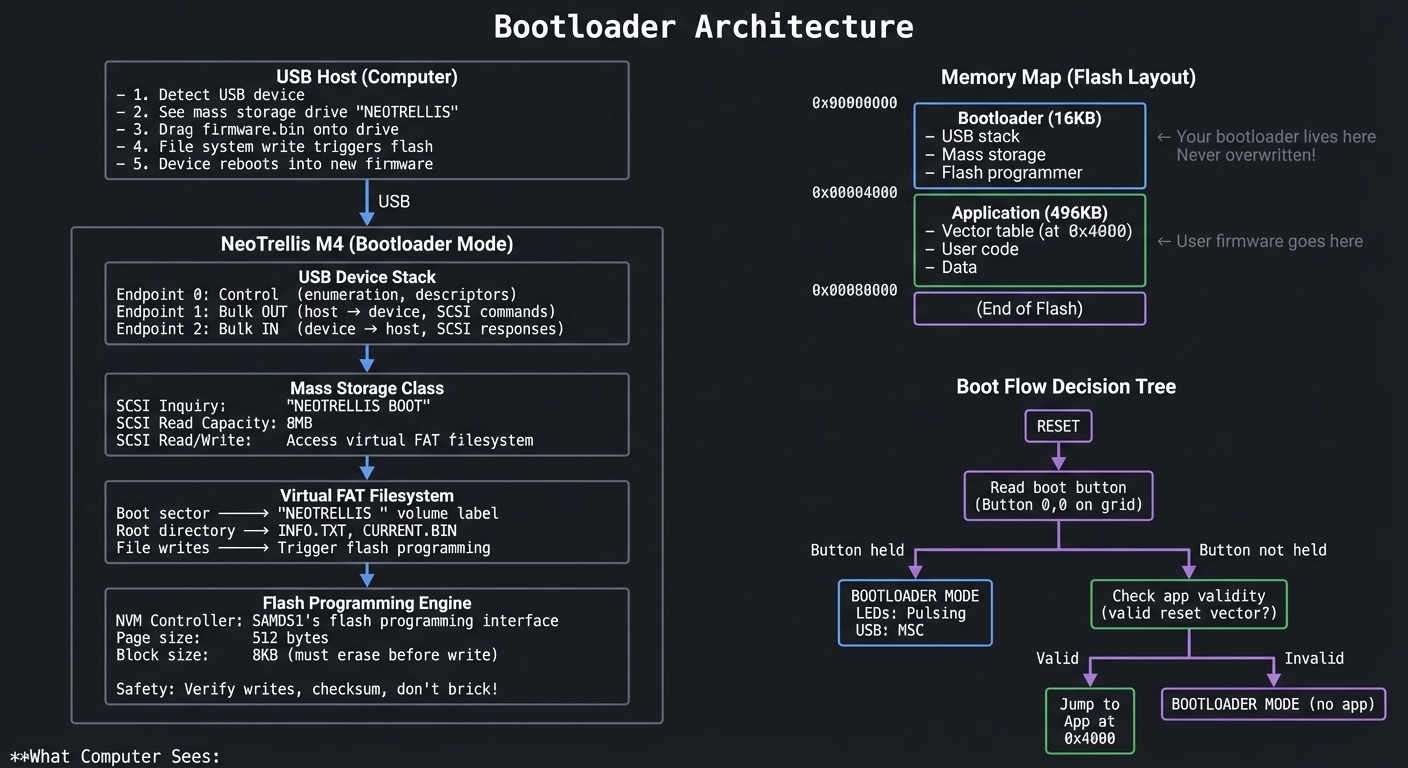Click the Button held branch label
1408x768 pixels.
pos(857,550)
